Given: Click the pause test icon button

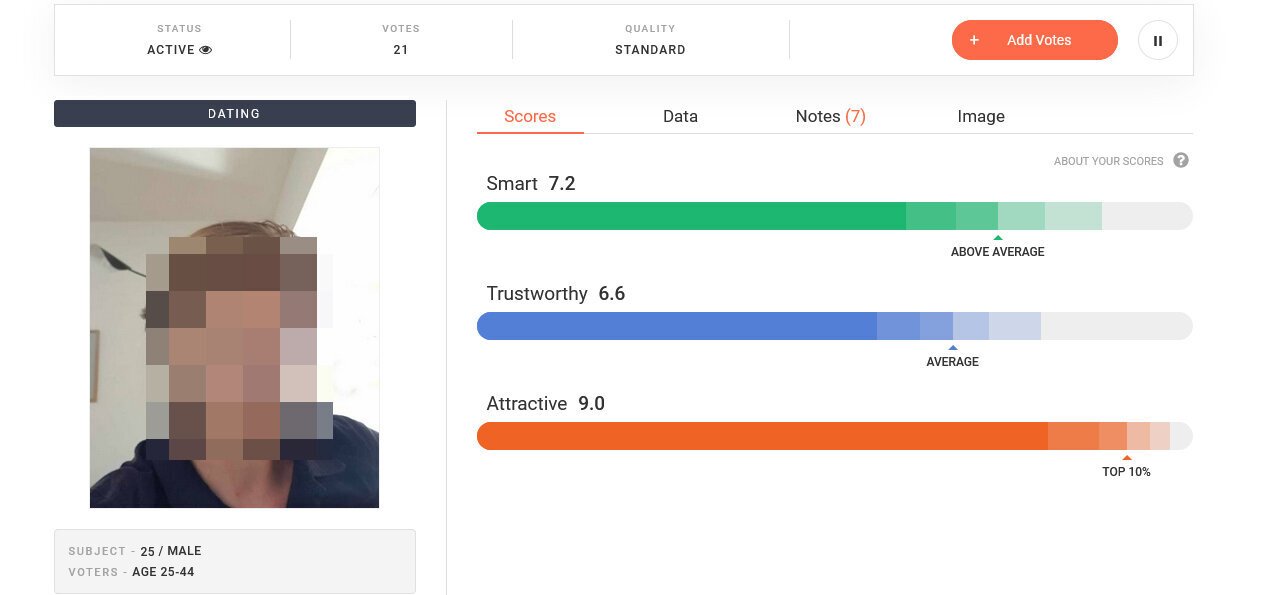Looking at the screenshot, I should coord(1157,41).
